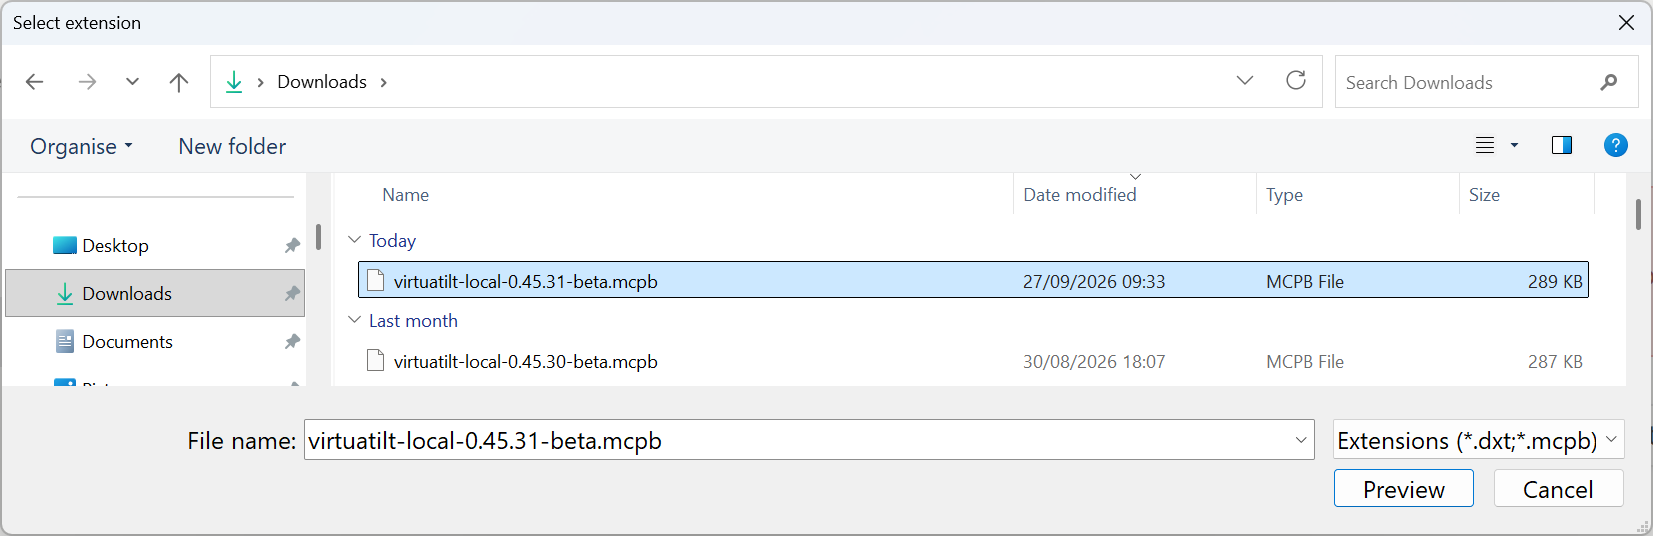Click MCPB File type of the 0.45.30 row

pos(1305,362)
